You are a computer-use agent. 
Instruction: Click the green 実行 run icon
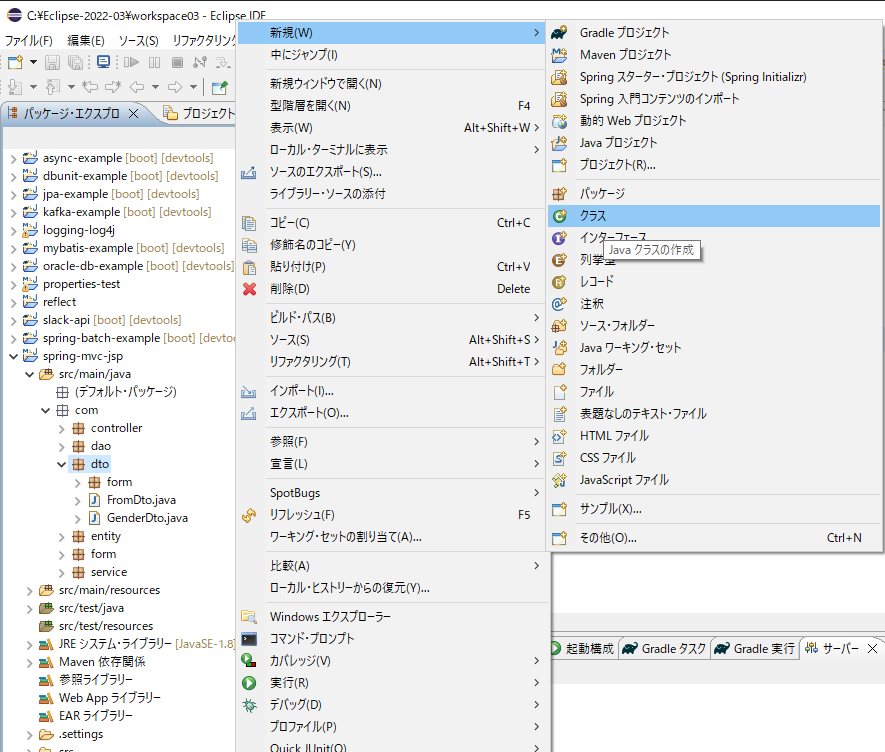pyautogui.click(x=249, y=683)
